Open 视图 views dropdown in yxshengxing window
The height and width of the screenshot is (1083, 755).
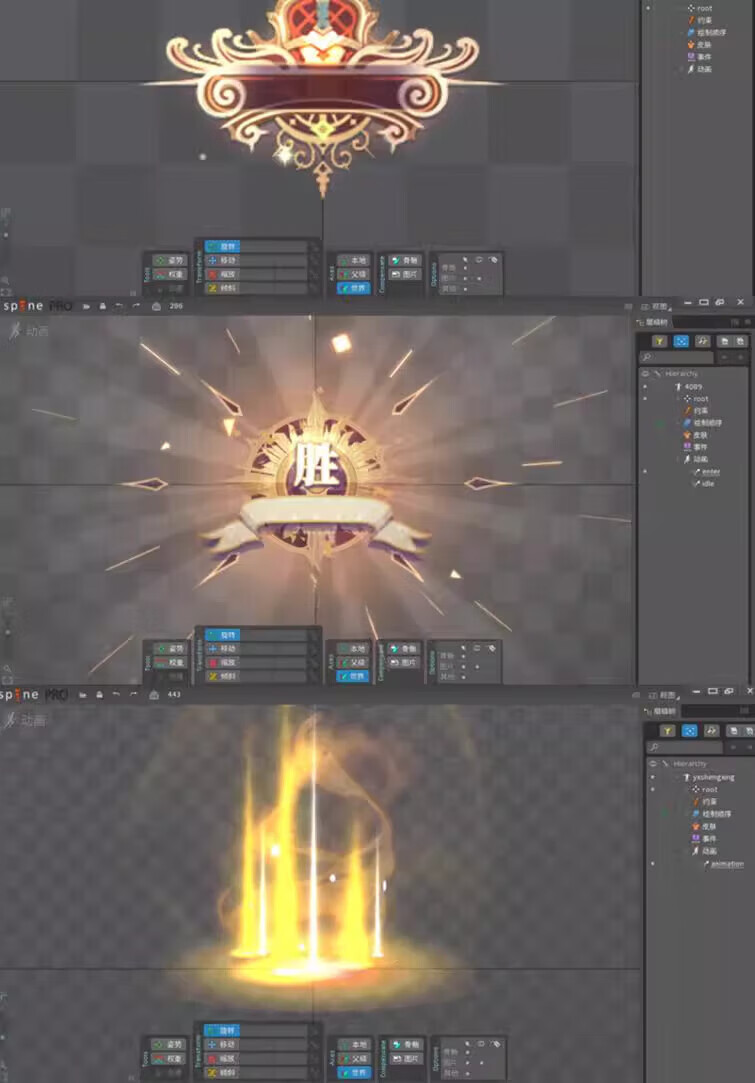click(664, 695)
